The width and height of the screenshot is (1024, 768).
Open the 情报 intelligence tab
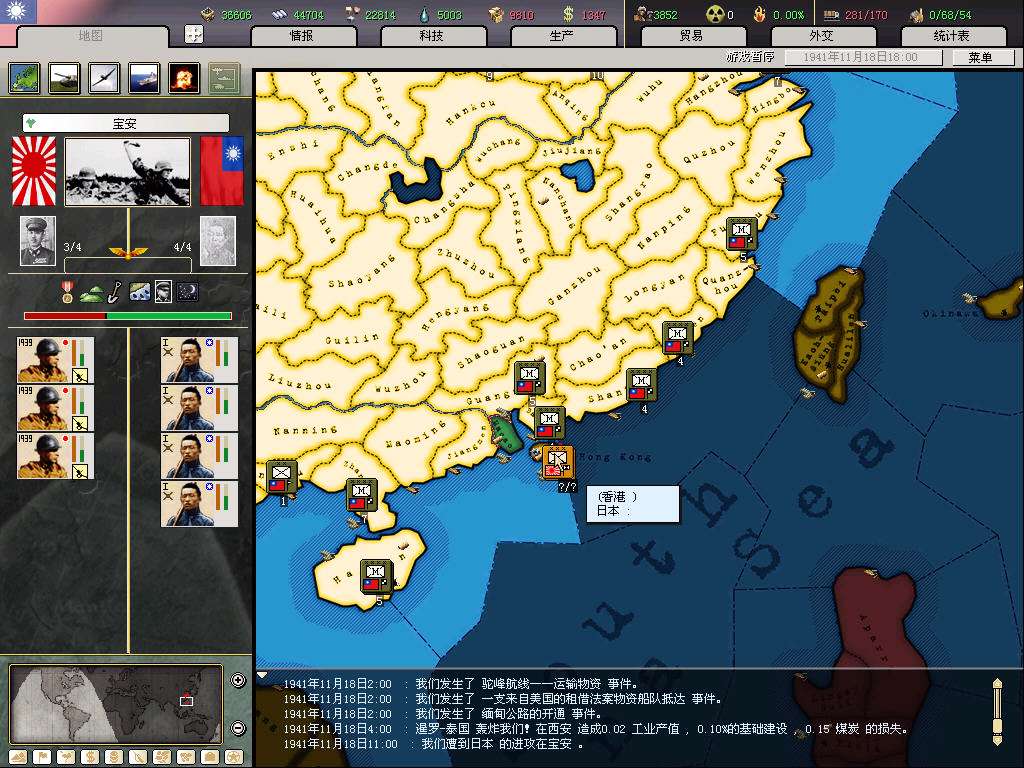point(302,36)
